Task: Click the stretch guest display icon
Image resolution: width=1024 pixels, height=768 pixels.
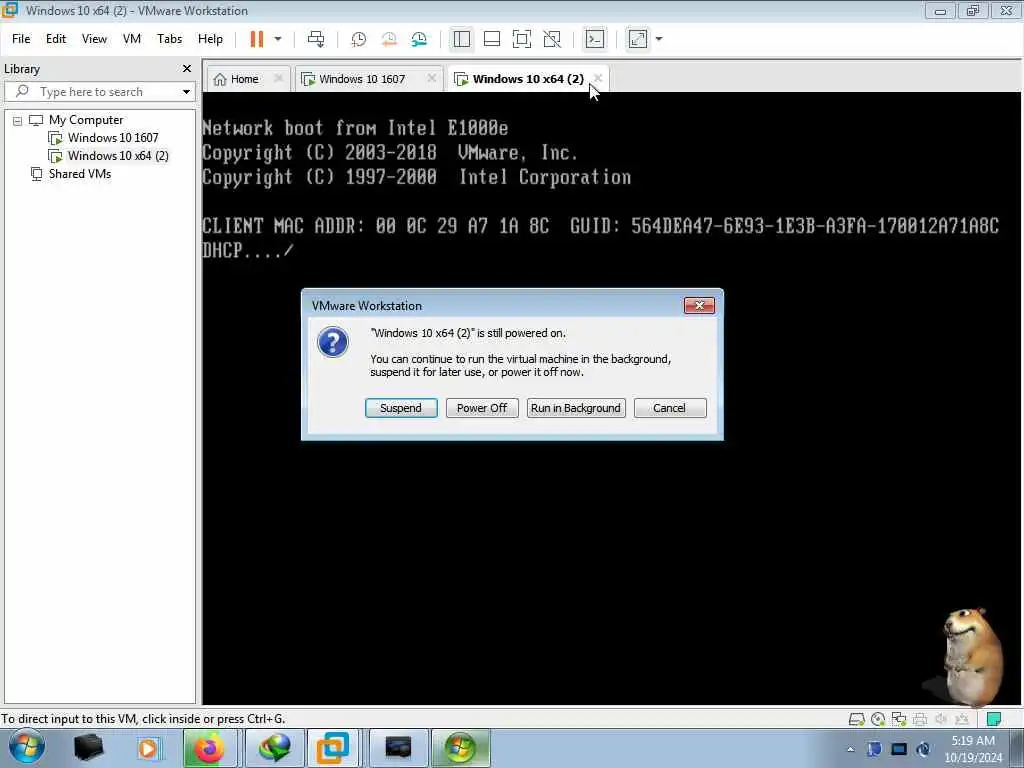Action: coord(638,39)
